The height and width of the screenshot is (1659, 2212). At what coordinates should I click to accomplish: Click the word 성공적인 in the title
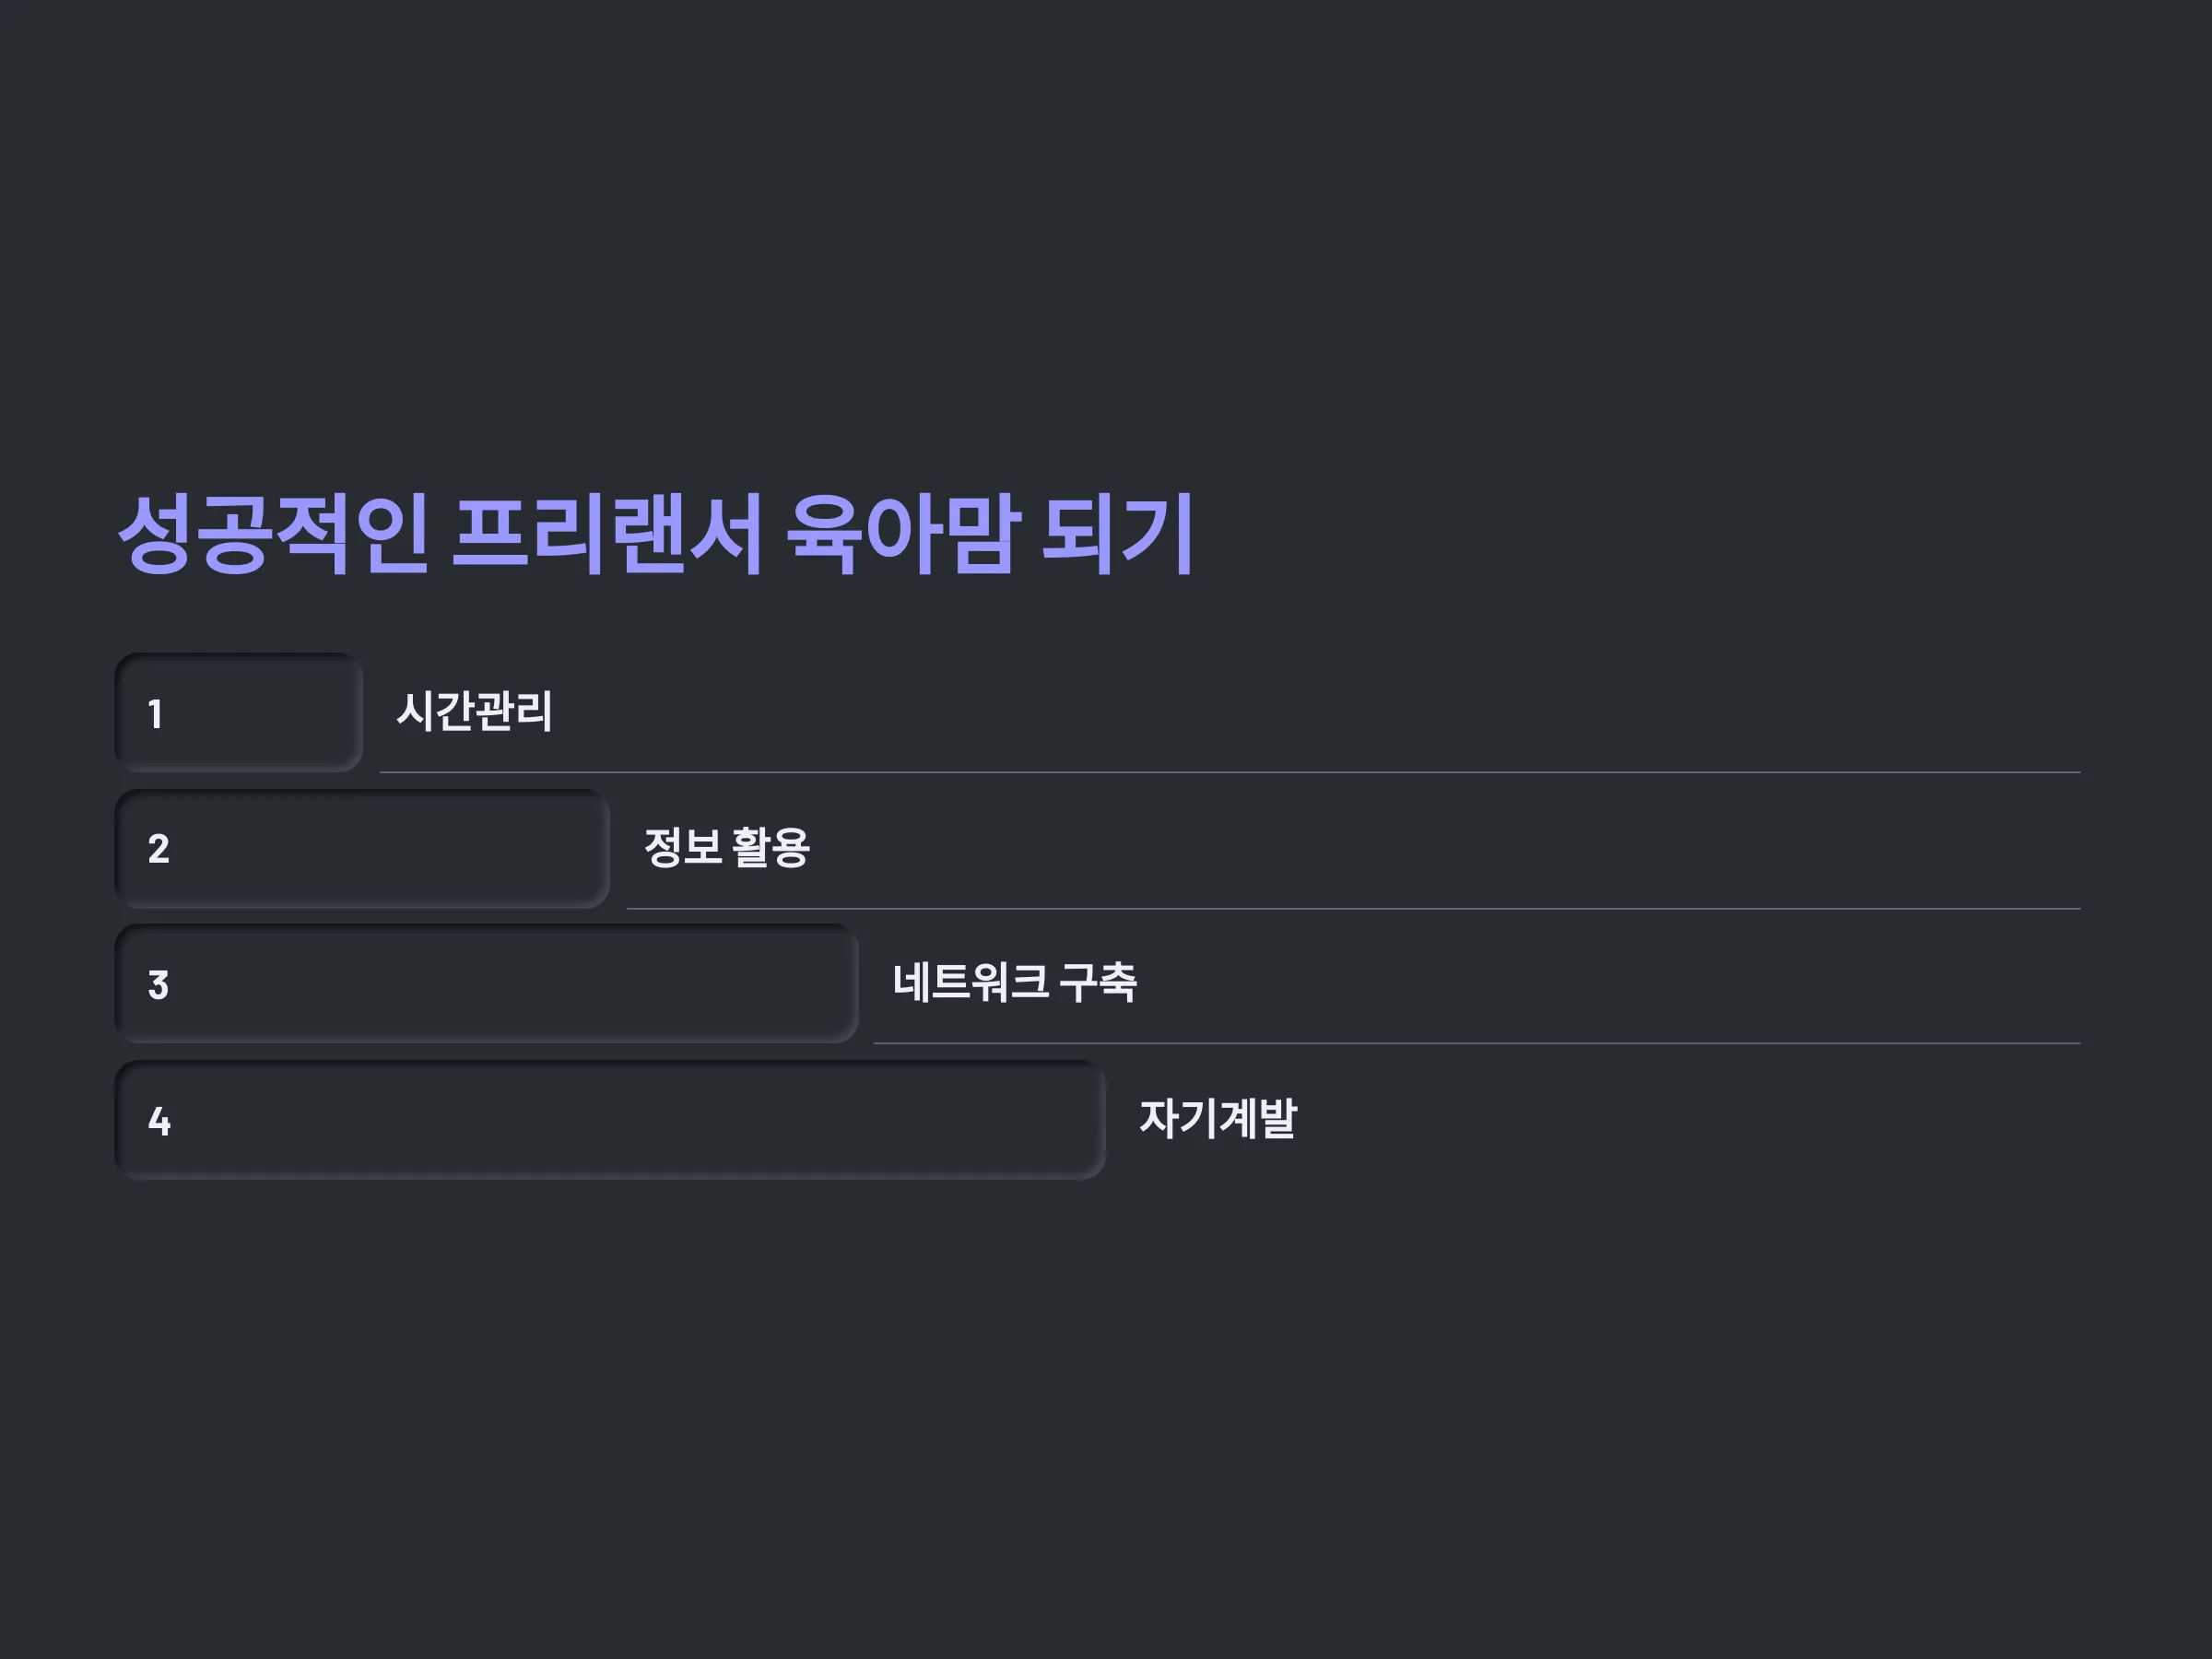274,533
